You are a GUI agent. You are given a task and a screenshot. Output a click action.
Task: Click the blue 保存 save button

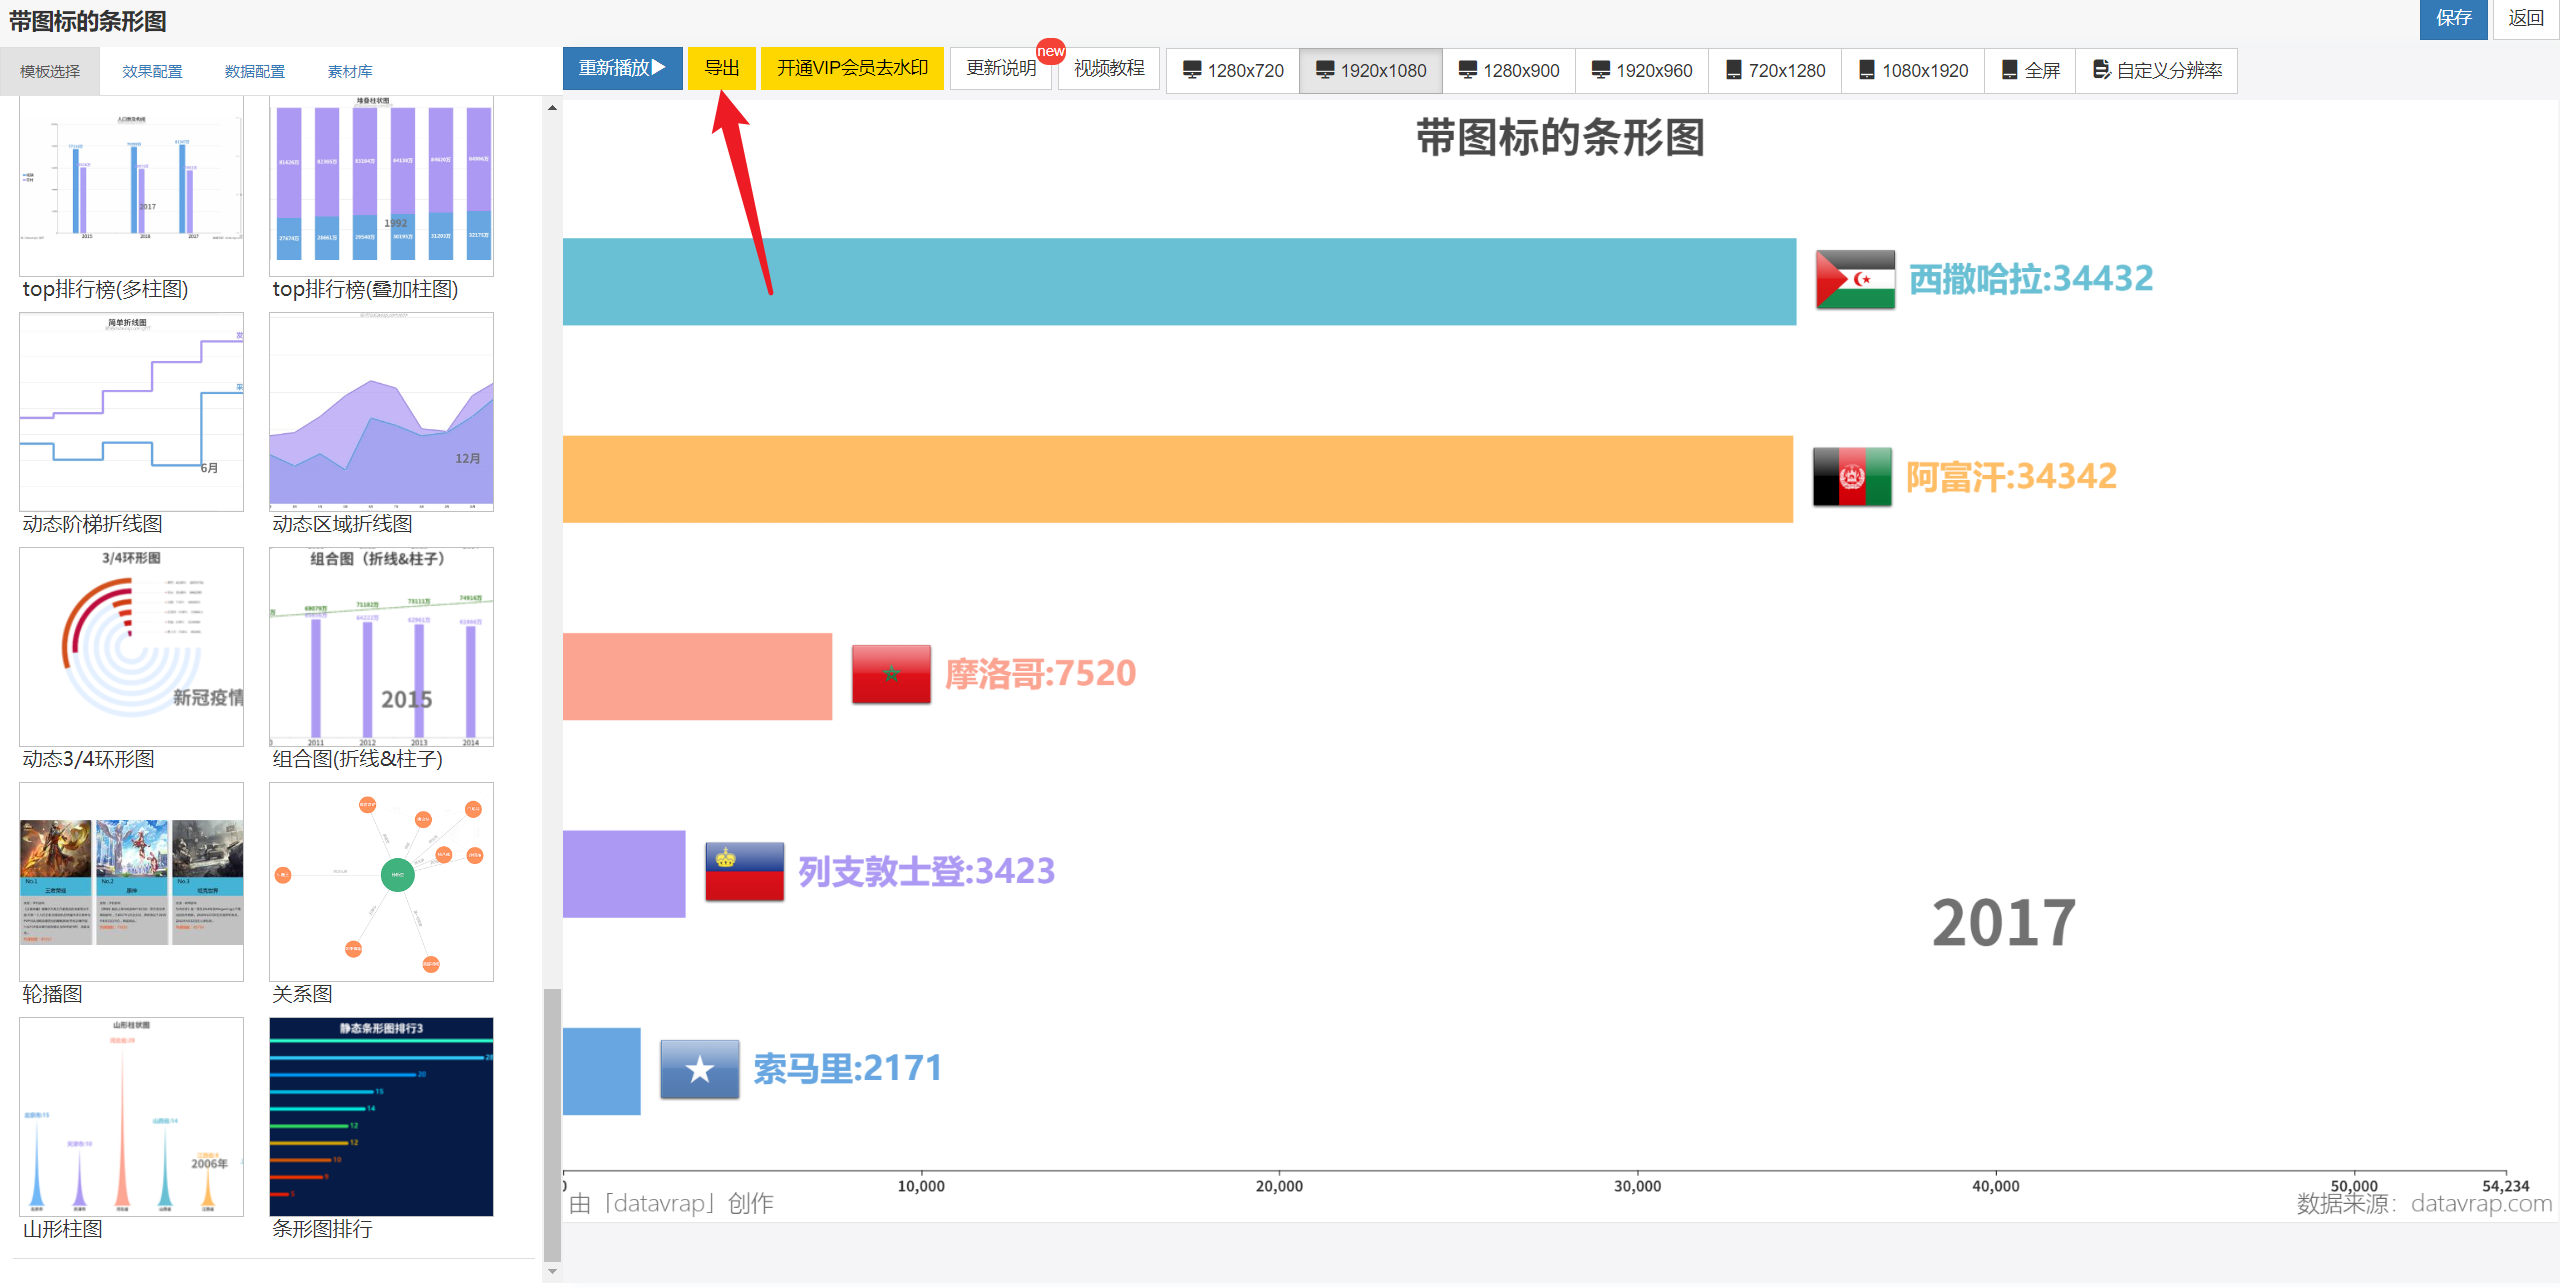(x=2452, y=18)
